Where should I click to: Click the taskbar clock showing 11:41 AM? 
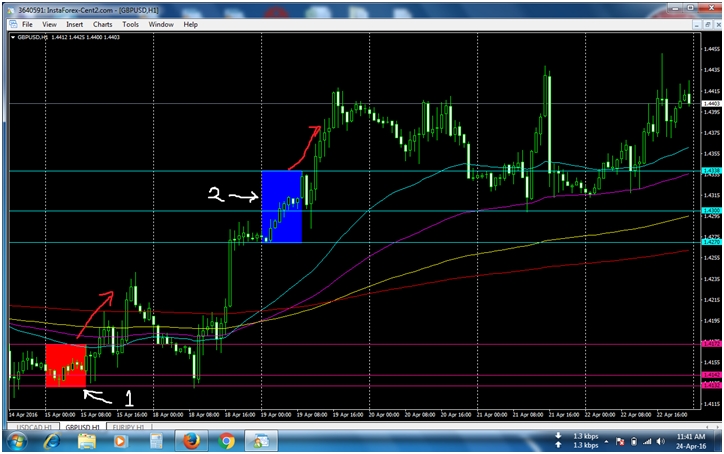pos(691,441)
